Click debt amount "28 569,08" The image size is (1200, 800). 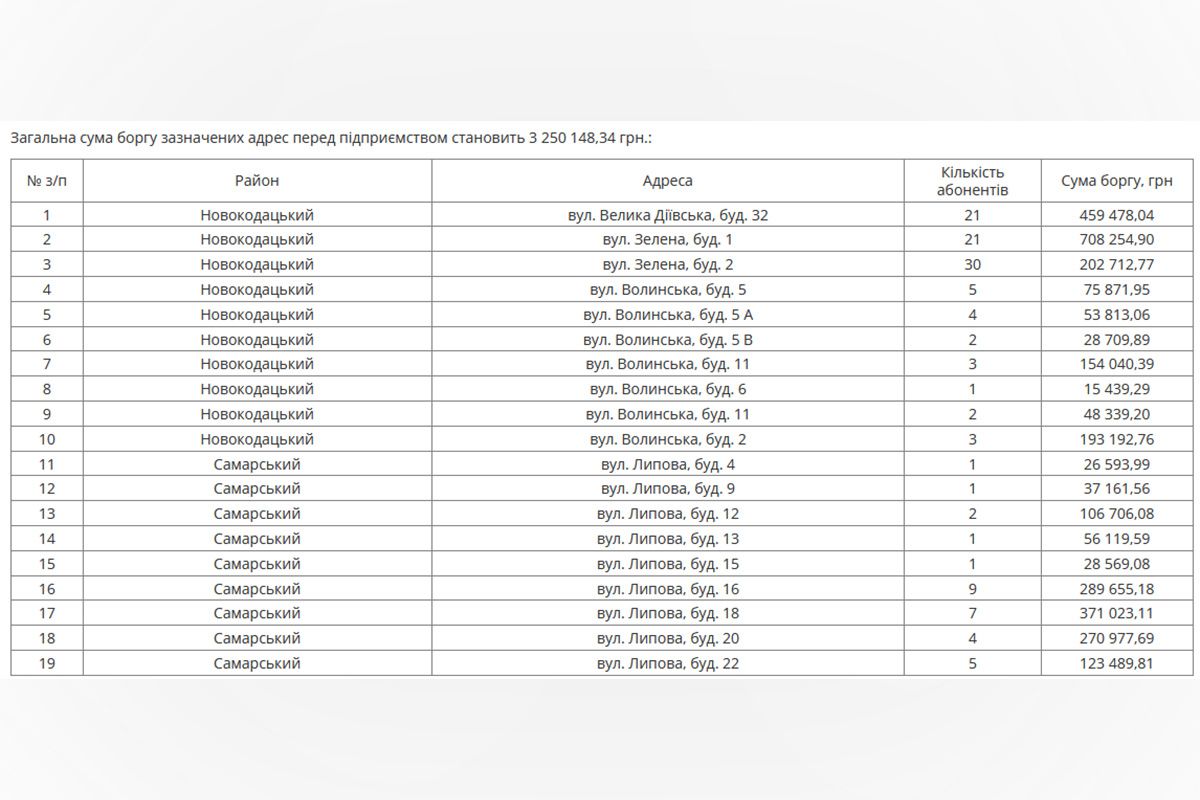click(x=1116, y=564)
